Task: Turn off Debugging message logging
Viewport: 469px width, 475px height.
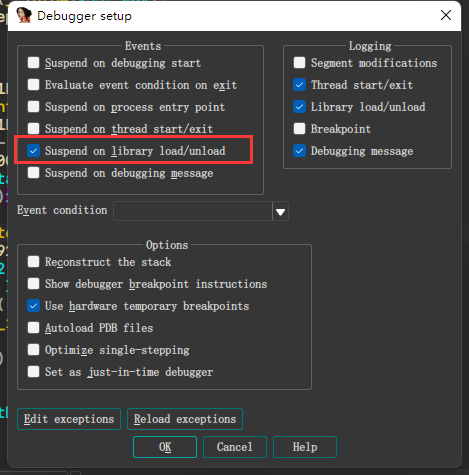Action: (299, 151)
